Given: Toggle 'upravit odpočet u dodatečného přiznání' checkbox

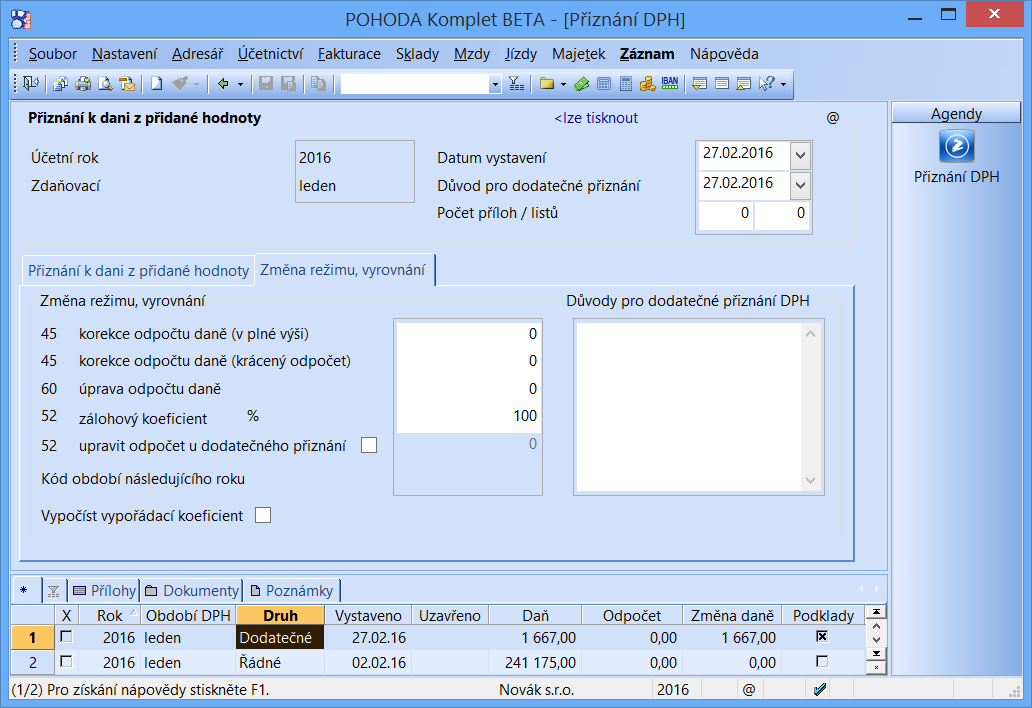Looking at the screenshot, I should 369,445.
